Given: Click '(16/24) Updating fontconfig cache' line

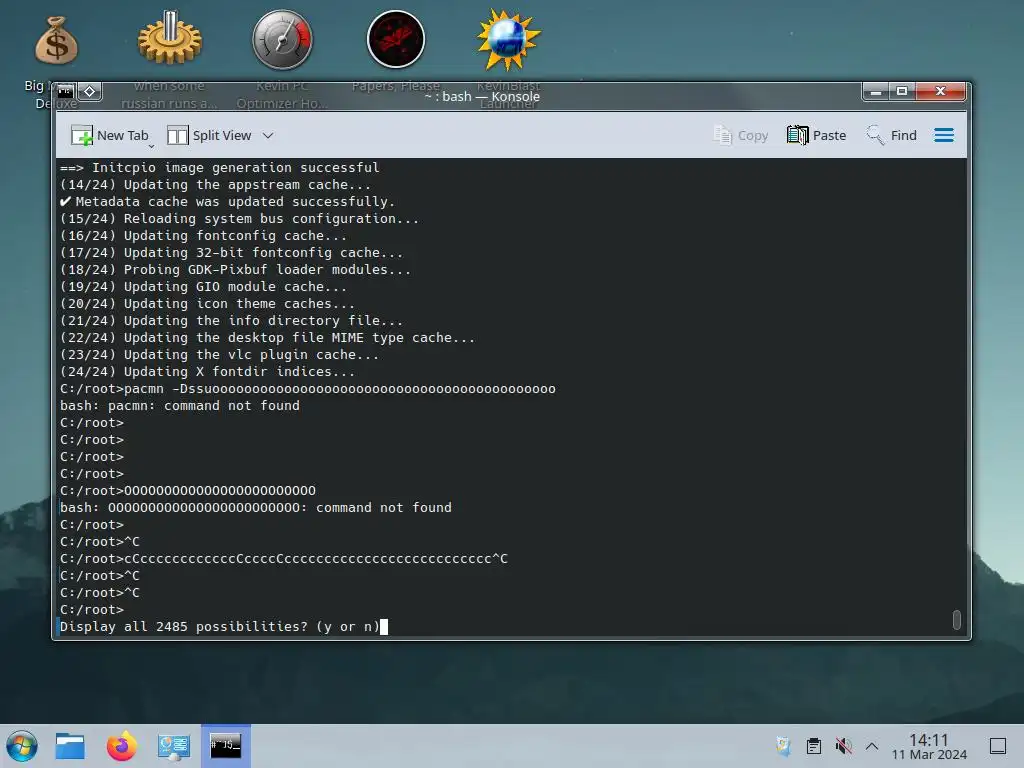Looking at the screenshot, I should (203, 236).
